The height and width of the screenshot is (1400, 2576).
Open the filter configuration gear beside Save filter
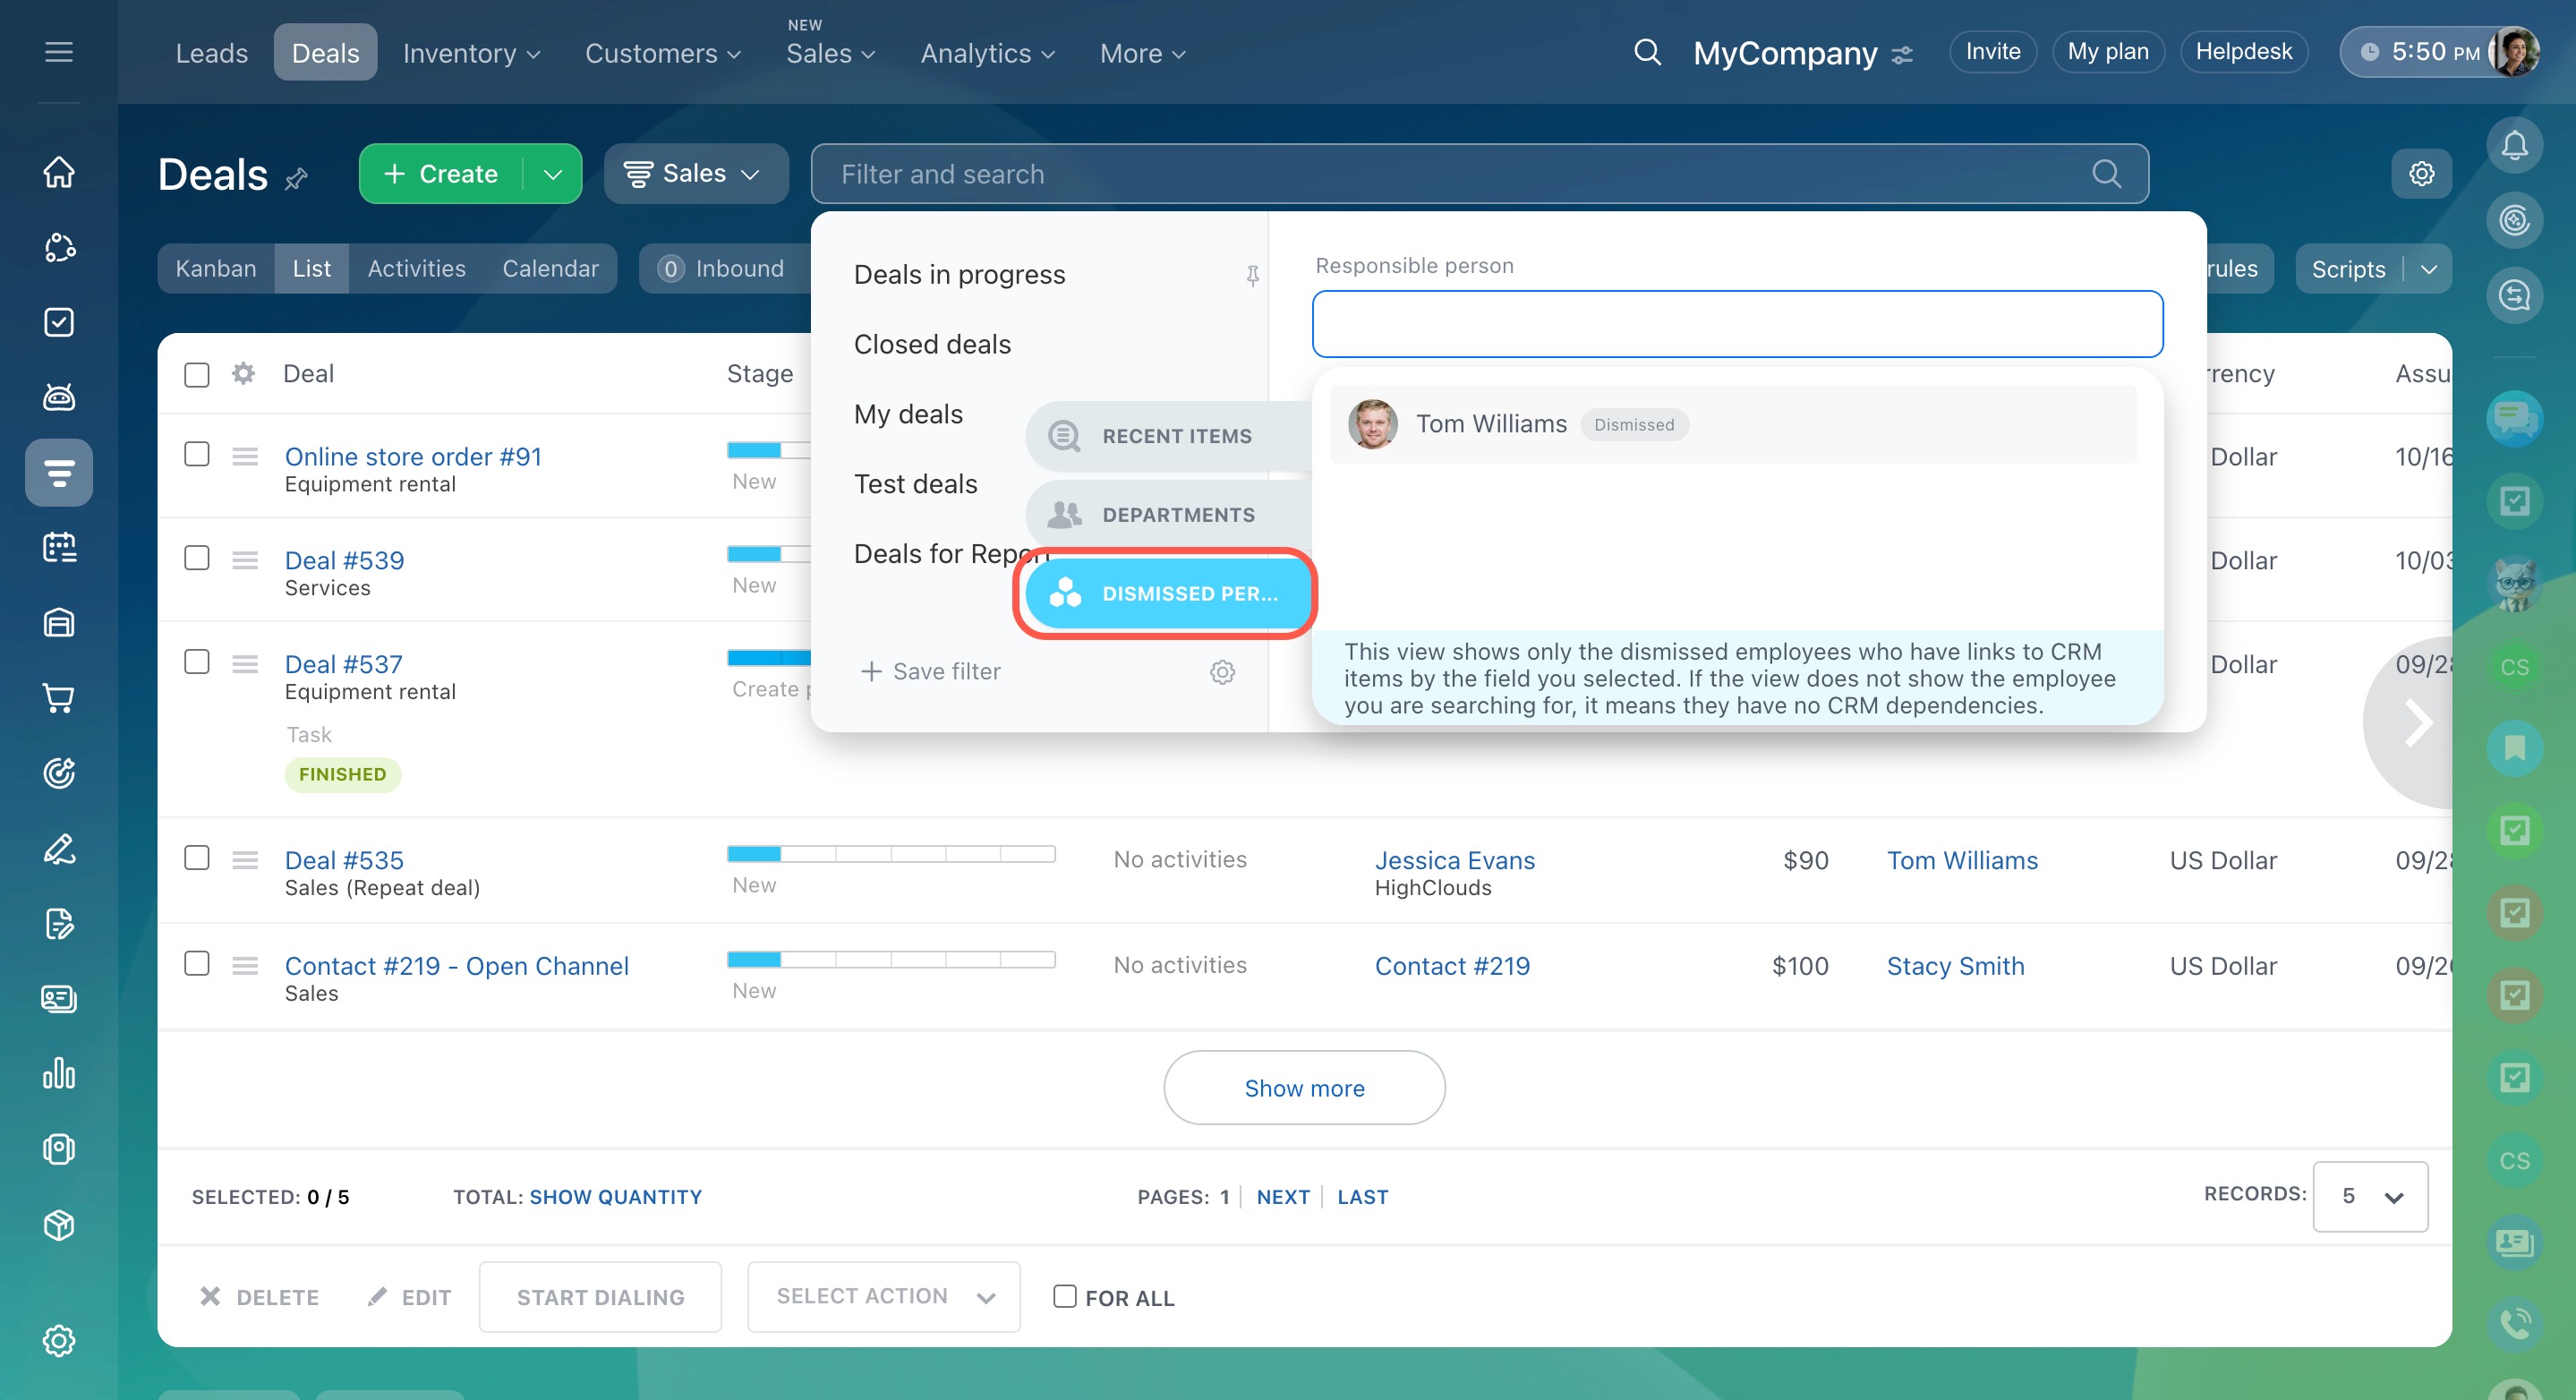[x=1222, y=672]
